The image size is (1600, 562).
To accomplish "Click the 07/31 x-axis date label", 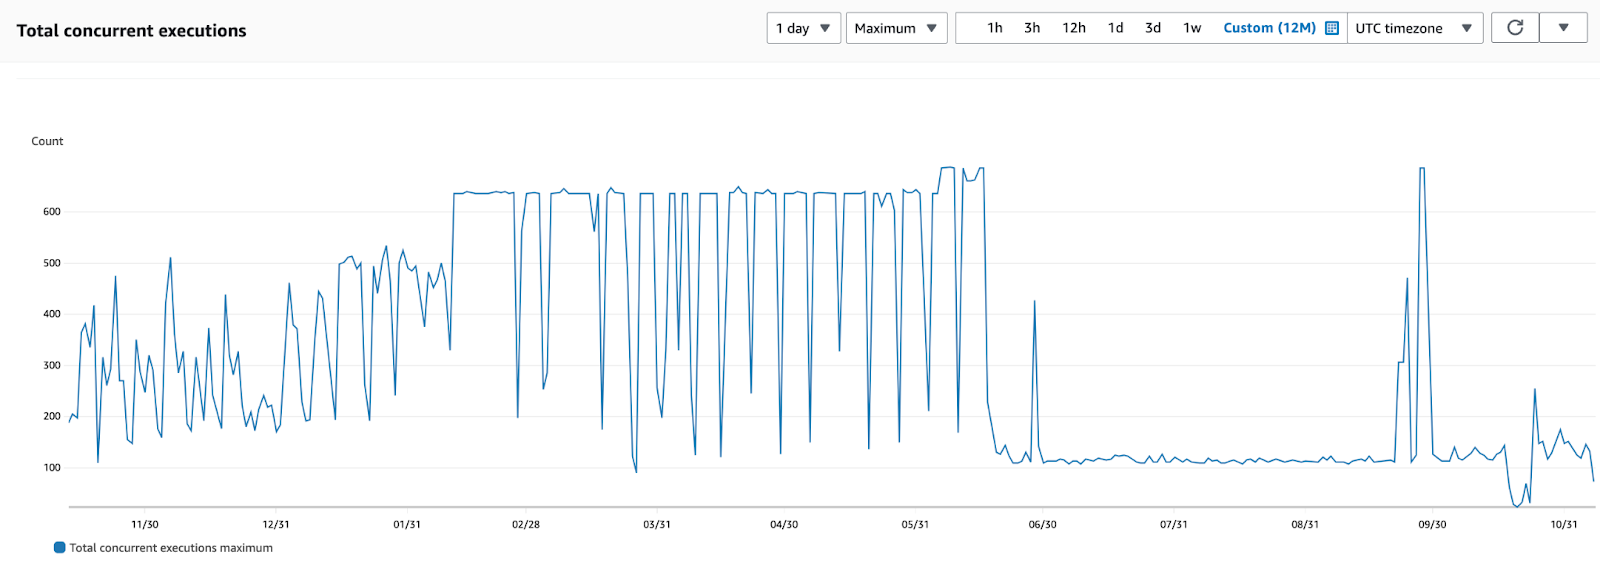I will click(x=1174, y=525).
